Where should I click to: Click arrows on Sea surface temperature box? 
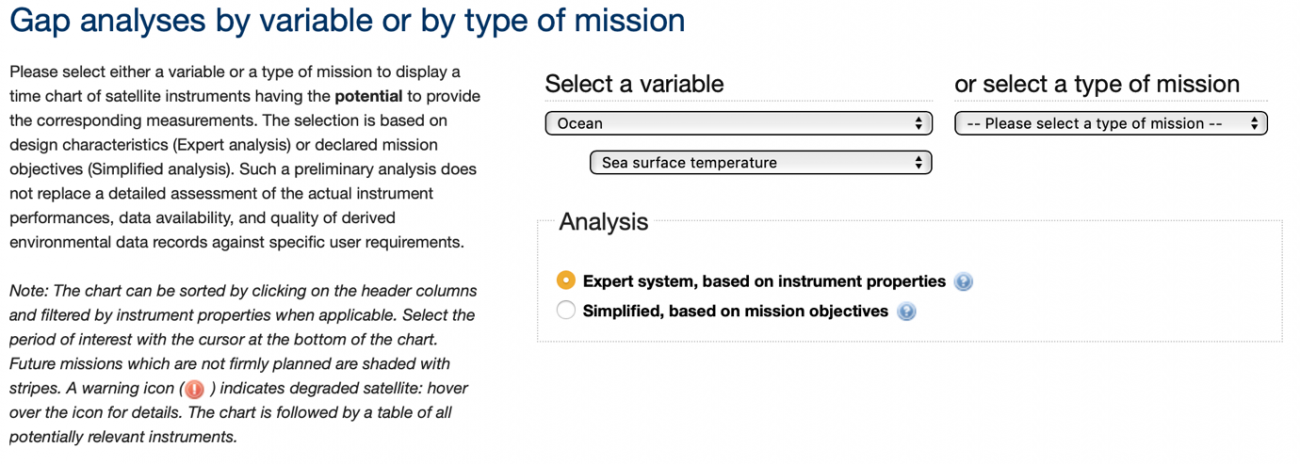coord(918,163)
